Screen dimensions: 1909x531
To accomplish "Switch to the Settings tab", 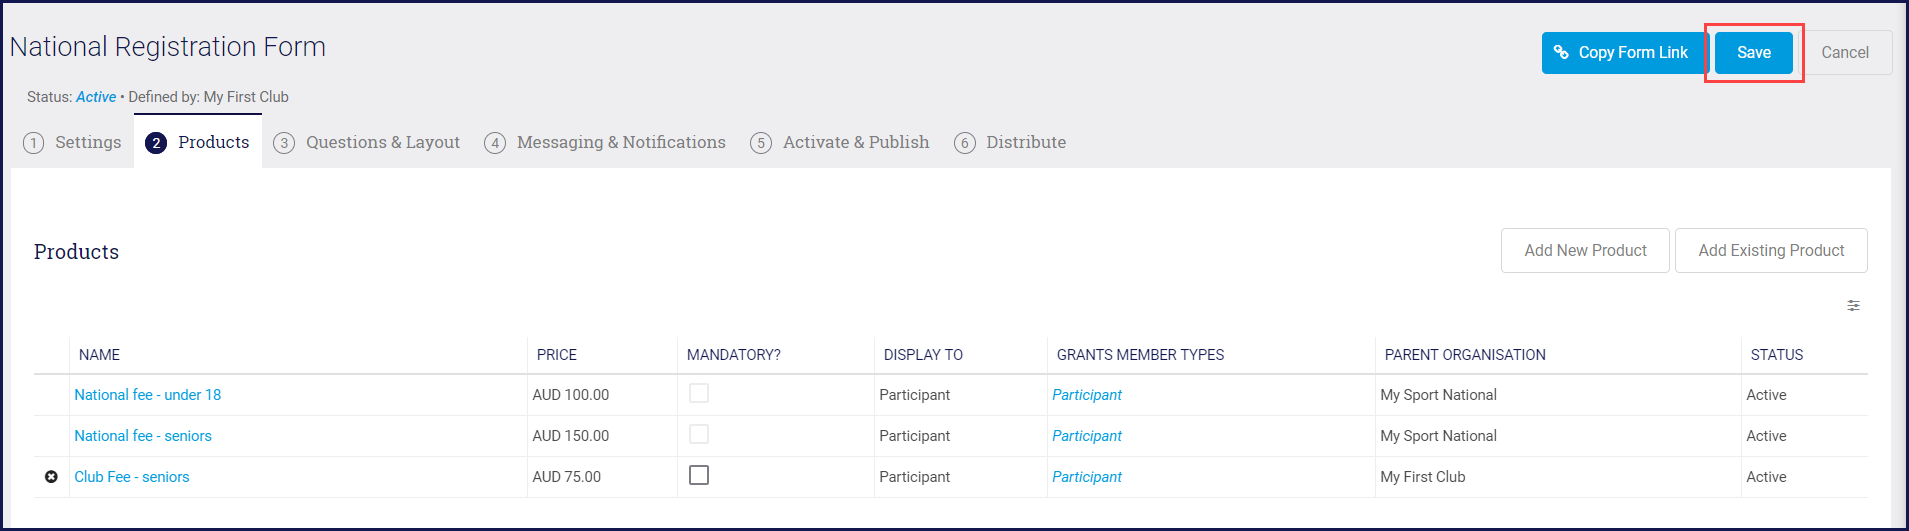I will tap(73, 143).
